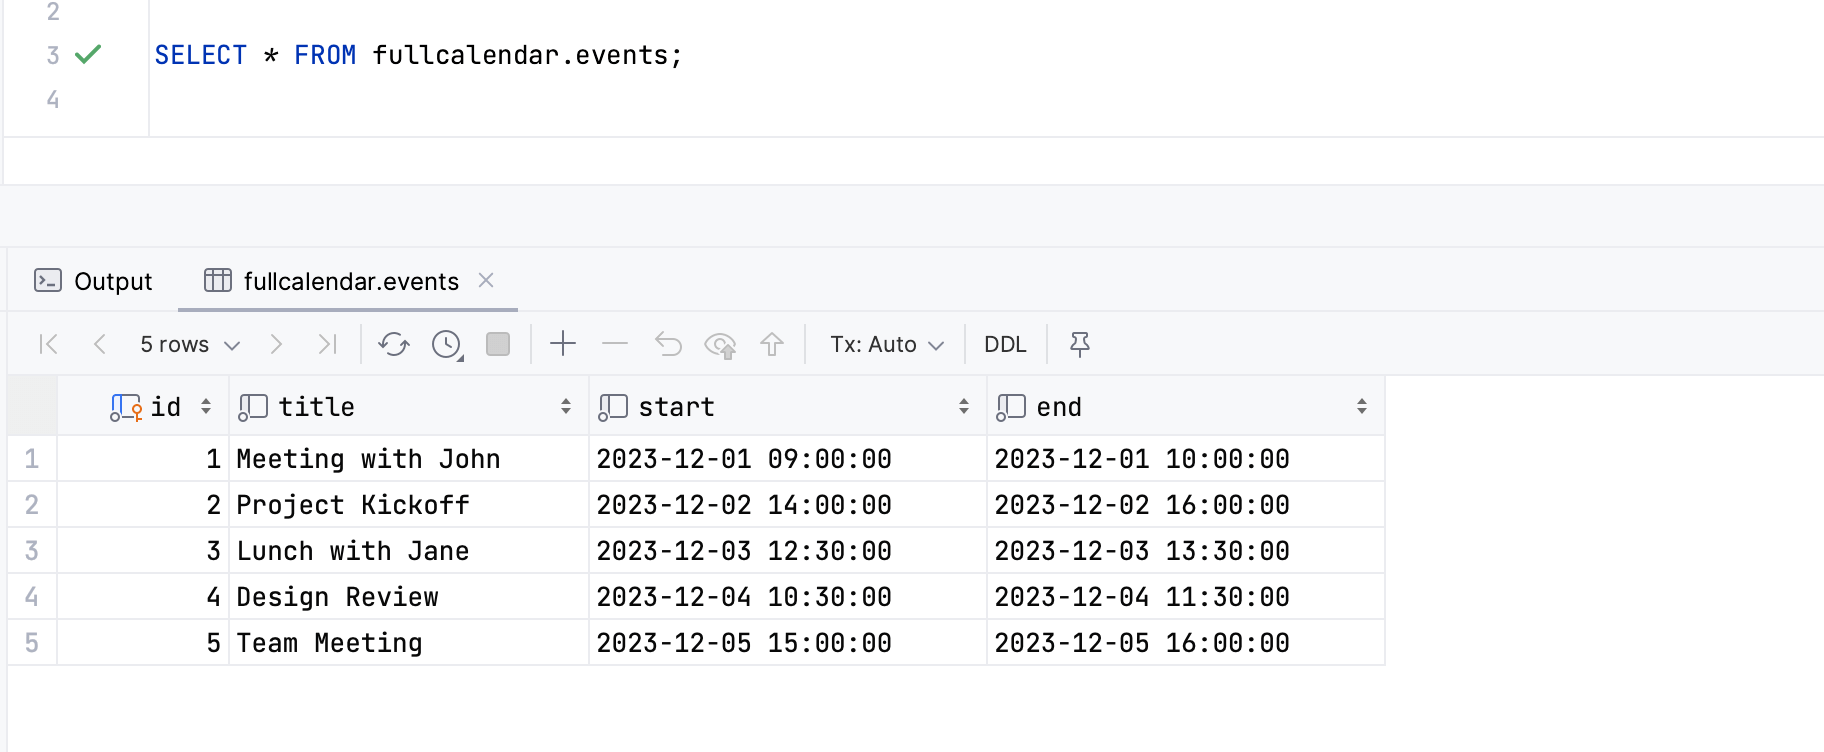Go to the next results page
Viewport: 1824px width, 752px height.
click(x=276, y=344)
